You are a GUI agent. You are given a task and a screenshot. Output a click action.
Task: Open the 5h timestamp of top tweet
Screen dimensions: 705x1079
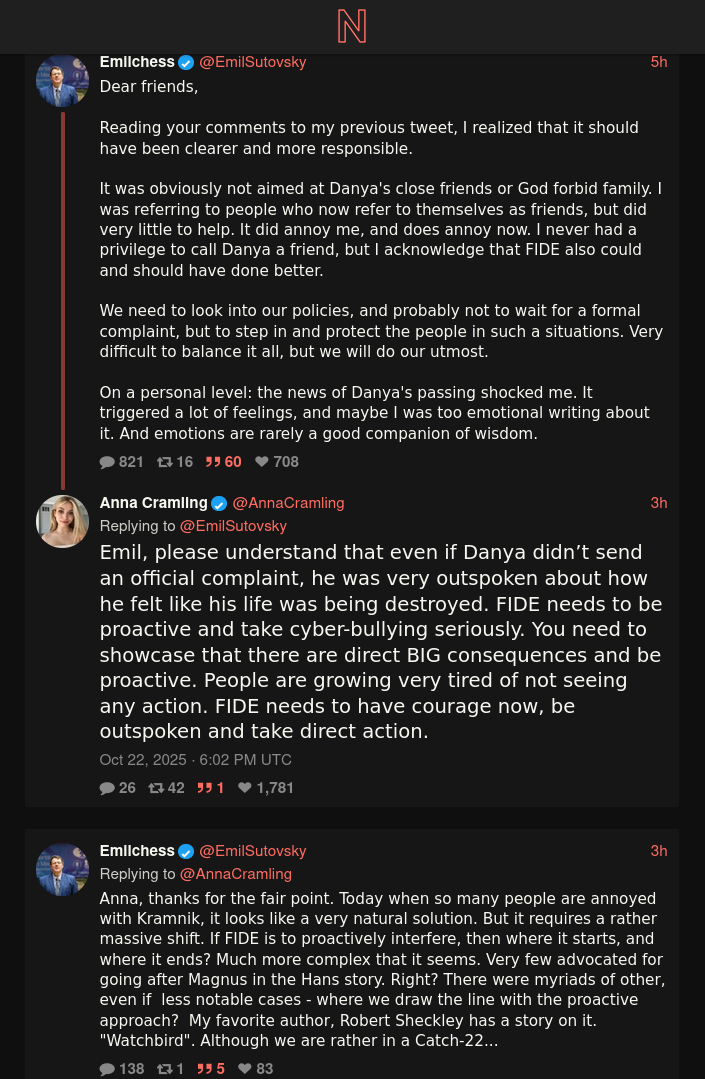pos(659,62)
